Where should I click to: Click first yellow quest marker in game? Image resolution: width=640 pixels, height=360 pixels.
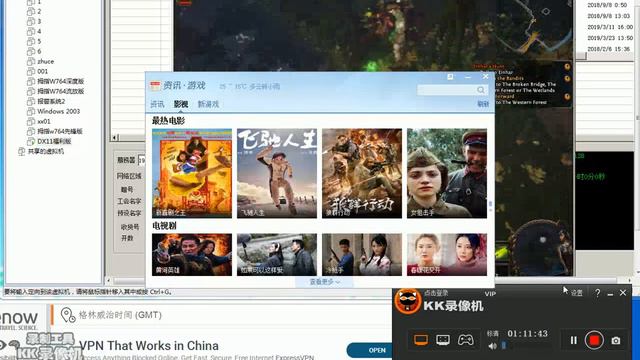point(567,67)
